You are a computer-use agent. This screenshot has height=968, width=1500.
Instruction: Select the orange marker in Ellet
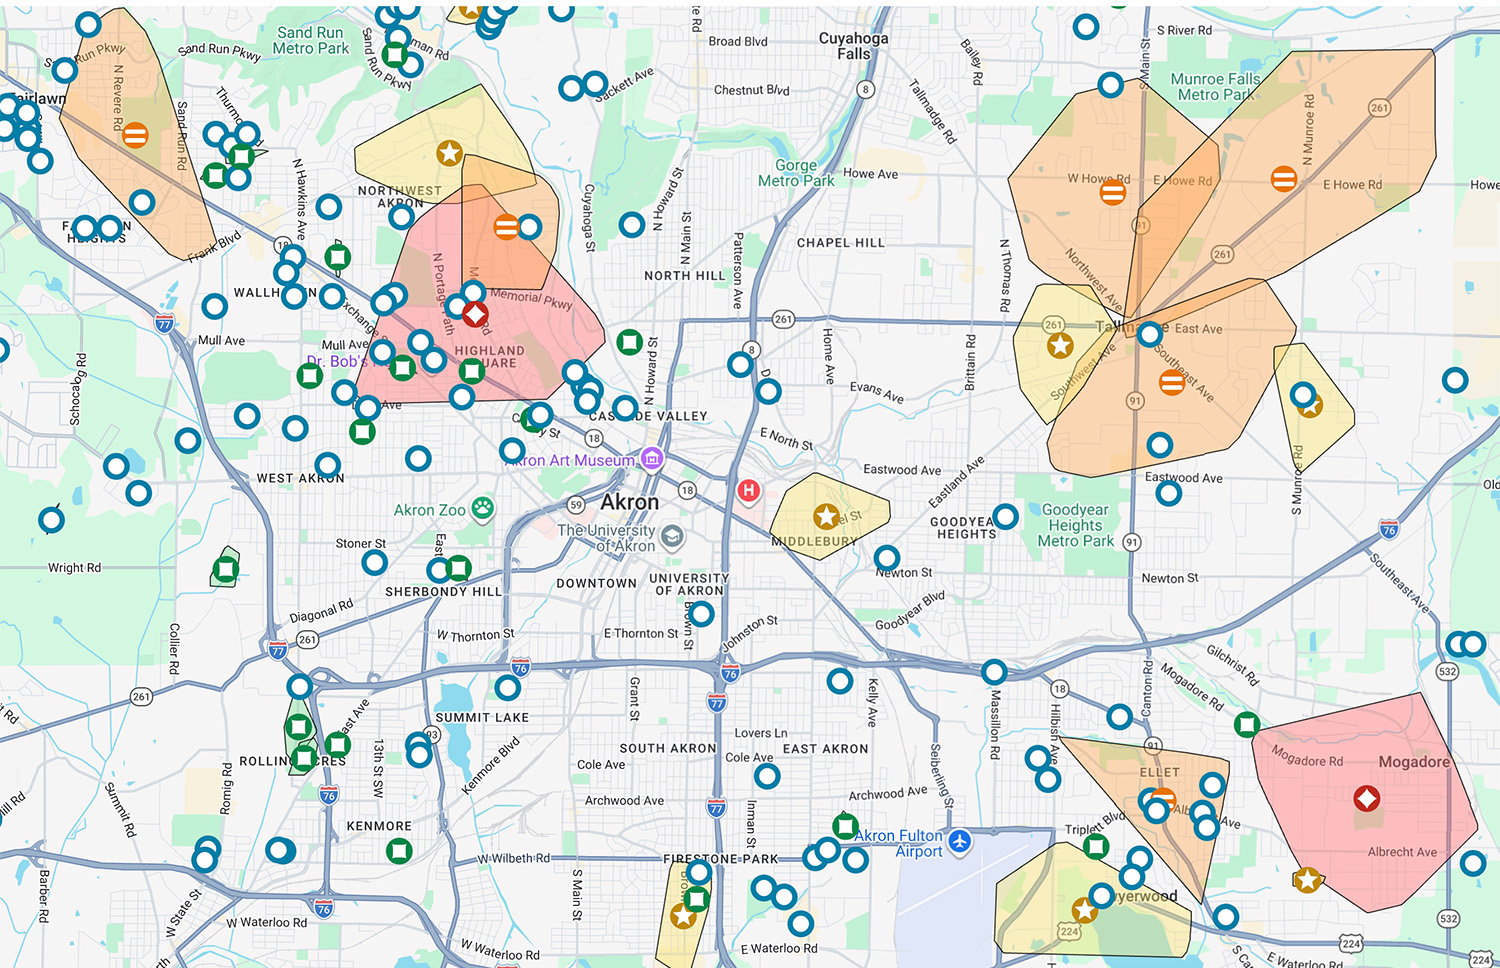[x=1163, y=798]
